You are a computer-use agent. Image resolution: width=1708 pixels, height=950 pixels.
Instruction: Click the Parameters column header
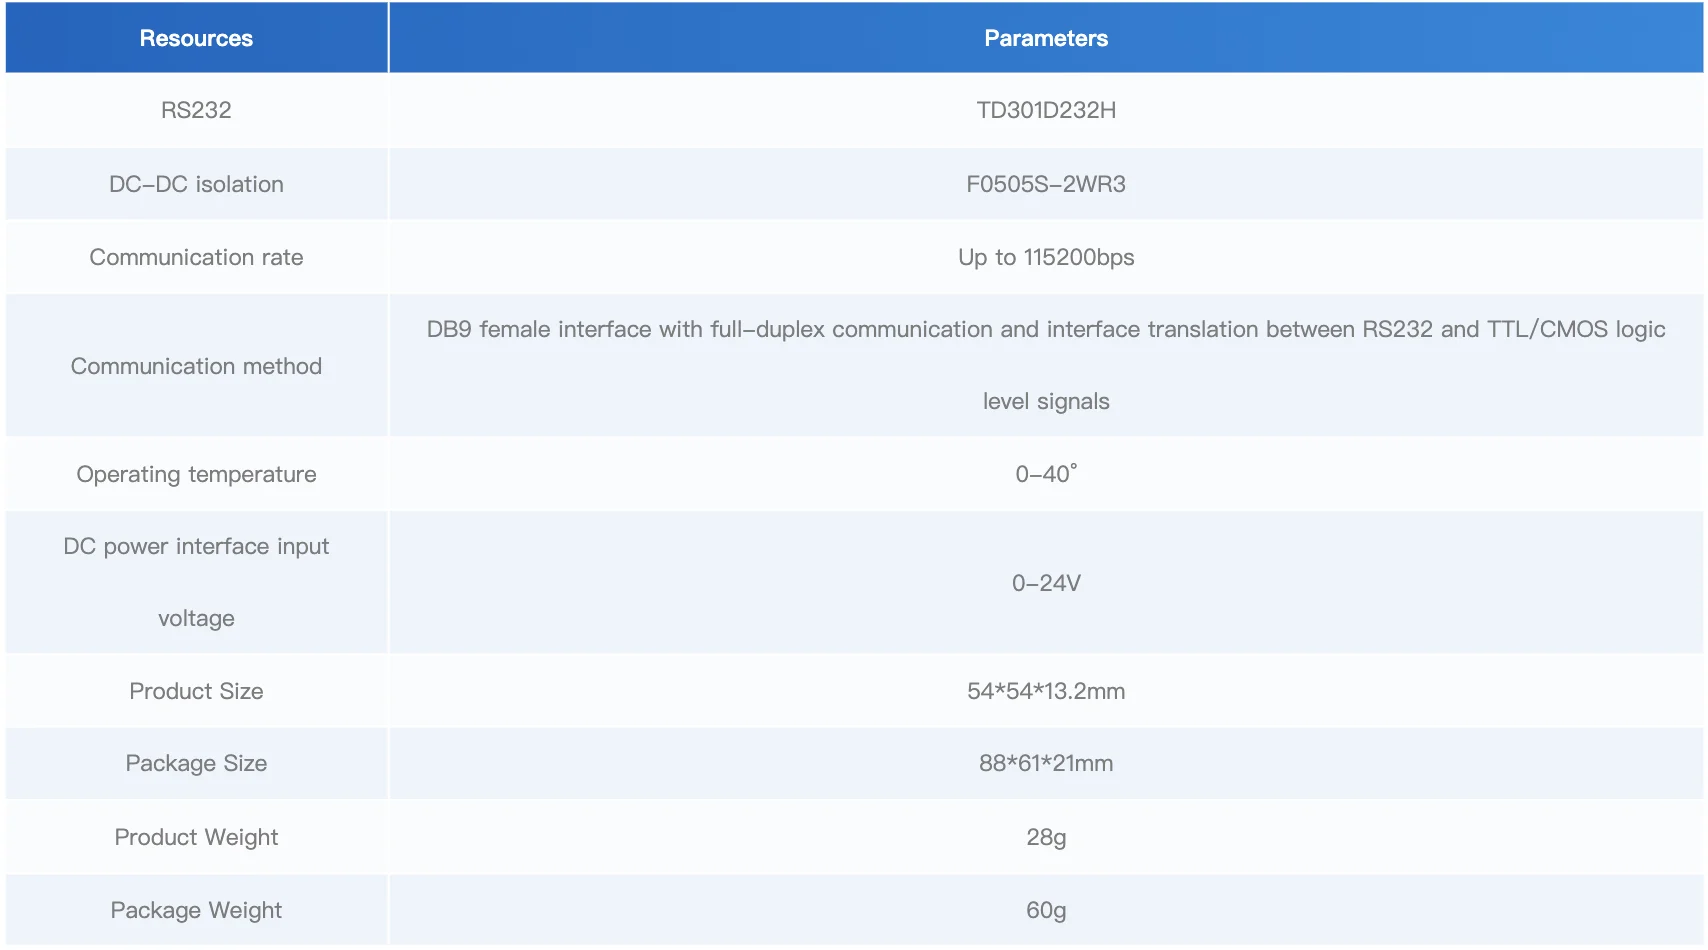coord(1046,38)
